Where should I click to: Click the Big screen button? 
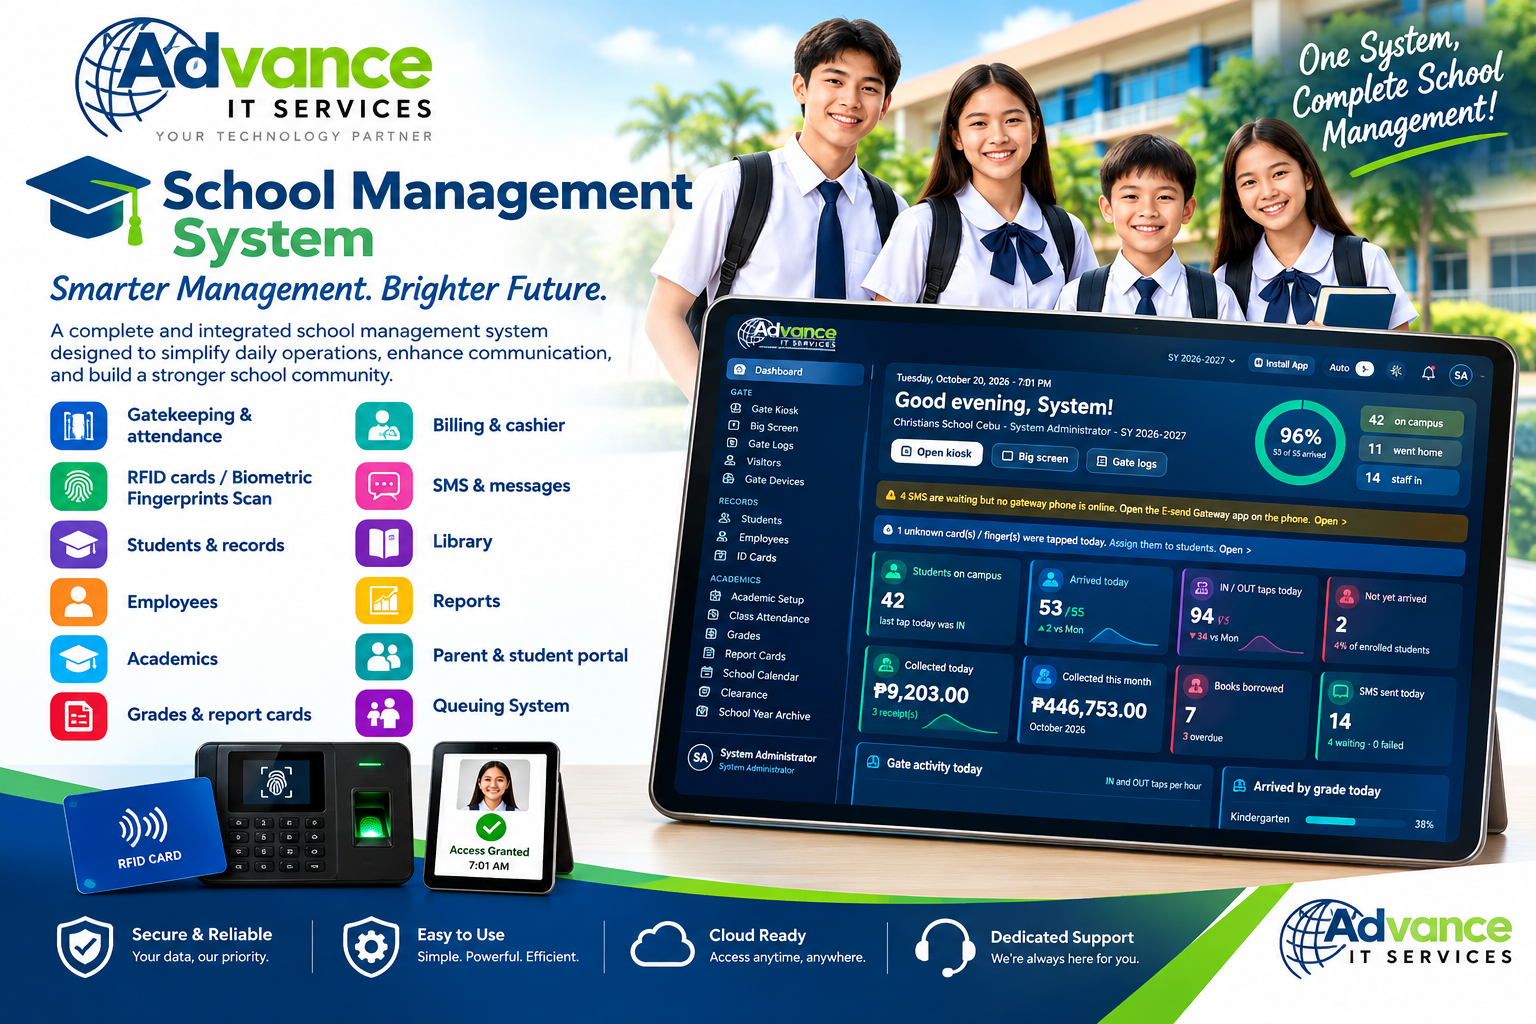(x=1035, y=457)
